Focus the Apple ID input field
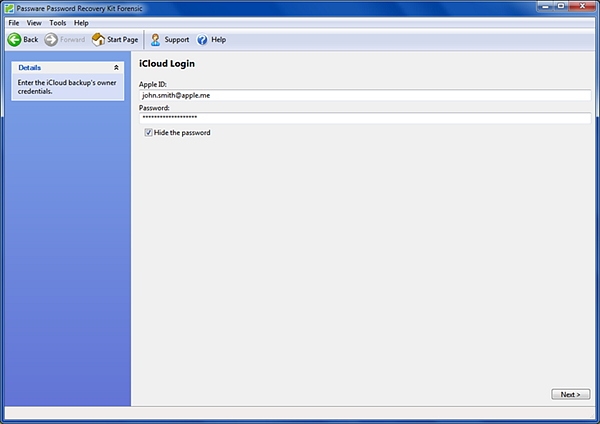 [365, 95]
